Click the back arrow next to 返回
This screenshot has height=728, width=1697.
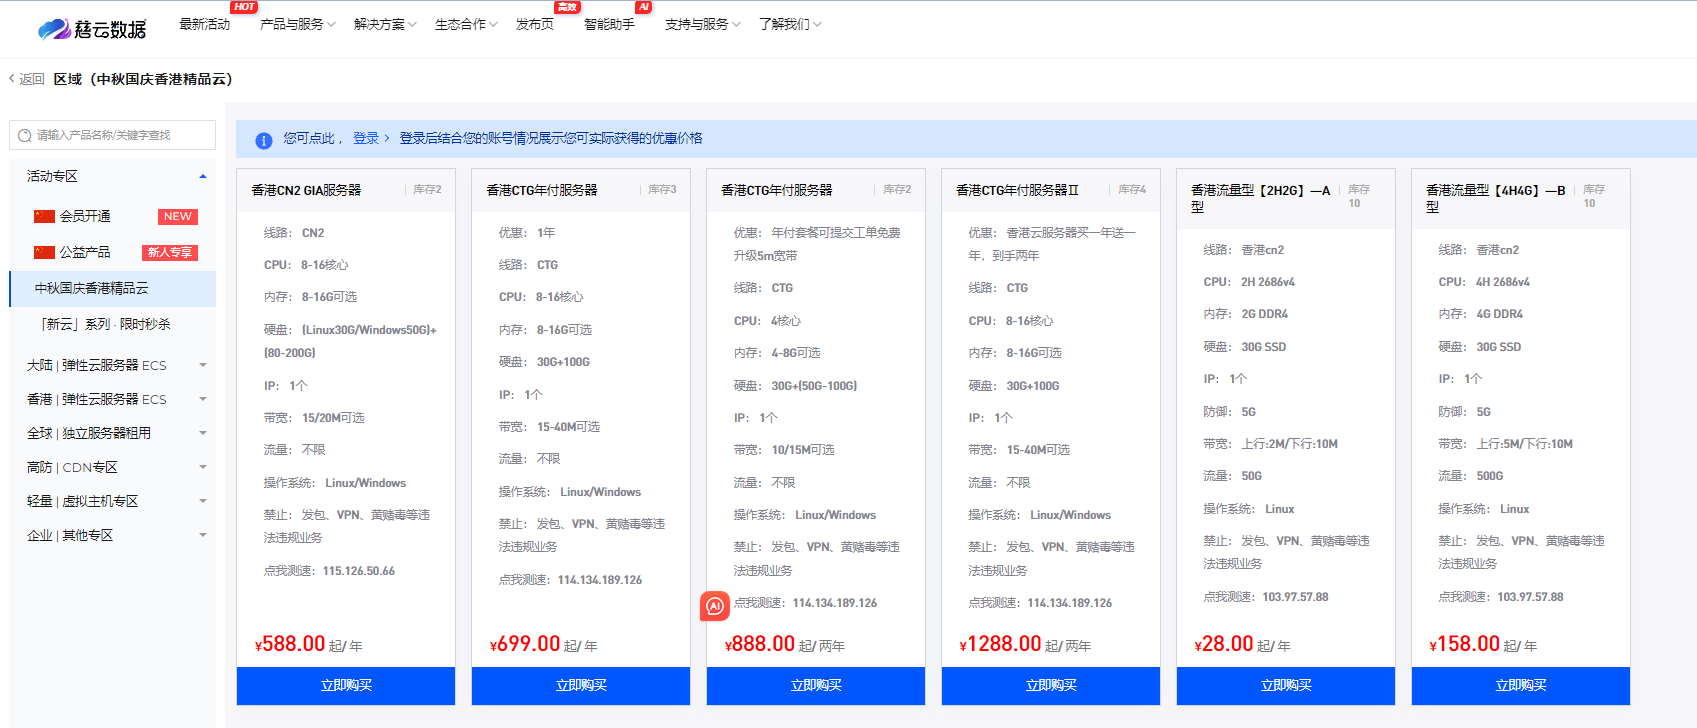point(12,79)
